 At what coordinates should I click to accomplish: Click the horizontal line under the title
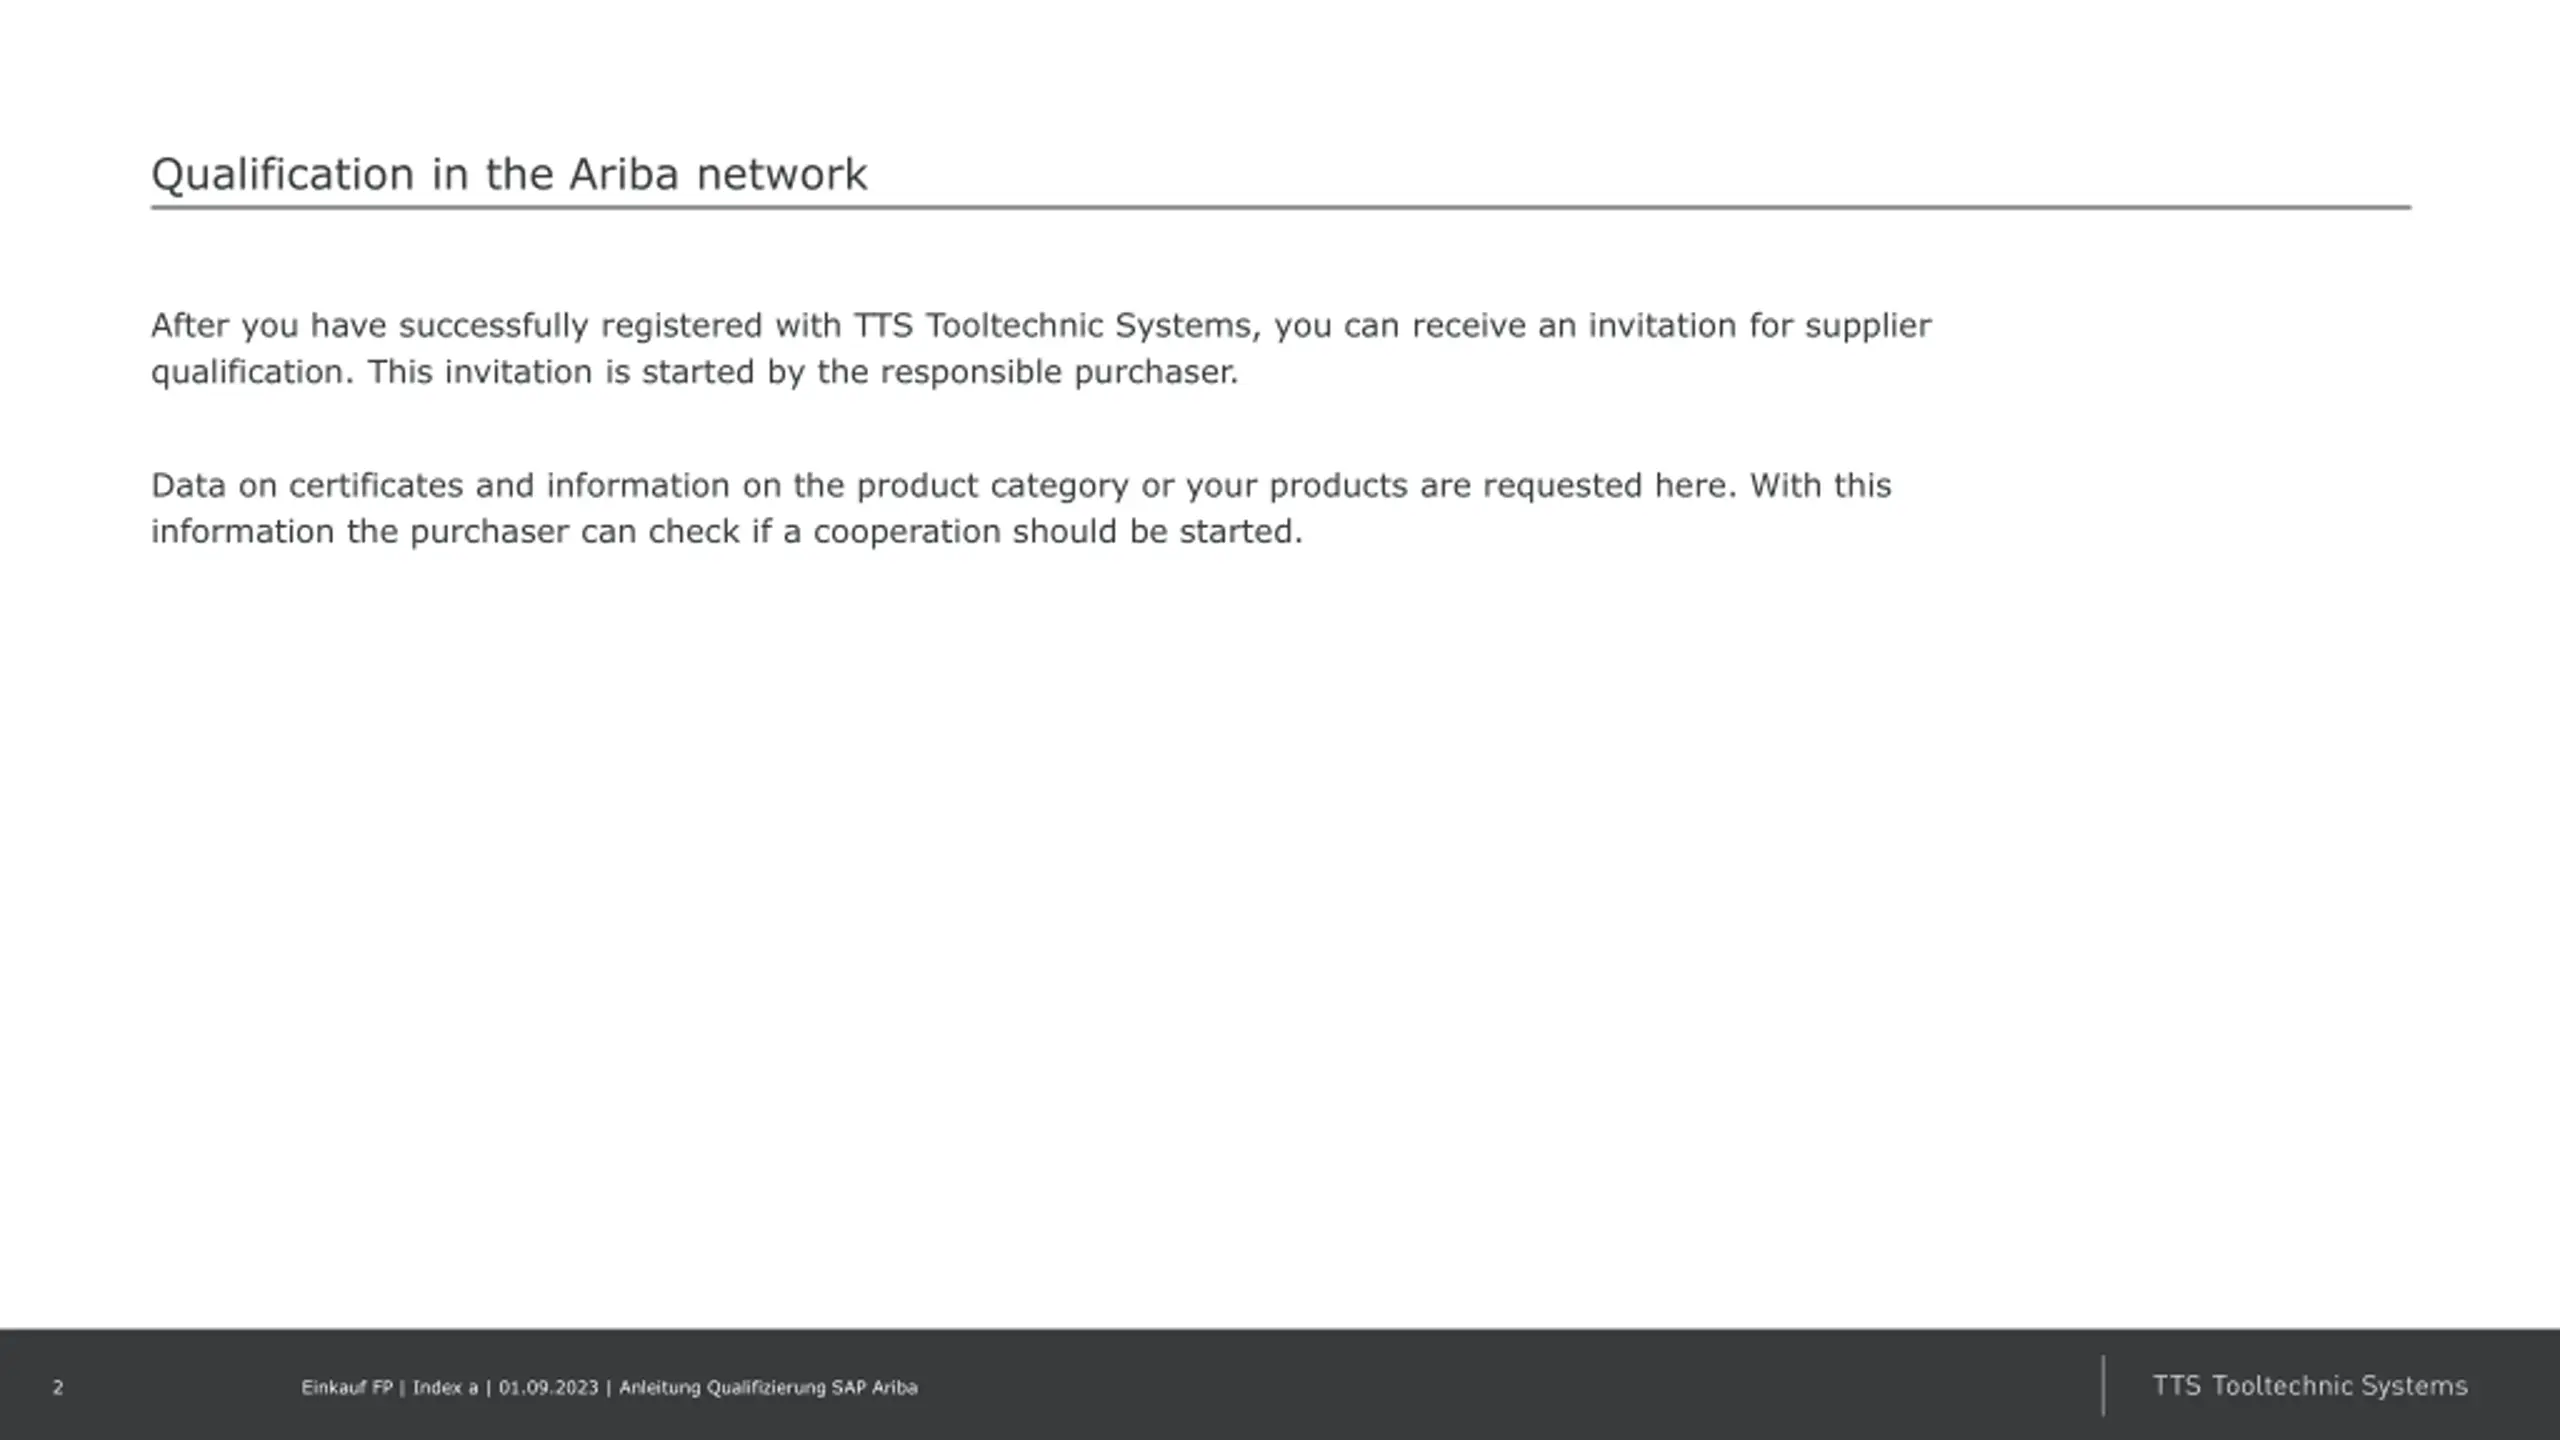pos(1281,208)
